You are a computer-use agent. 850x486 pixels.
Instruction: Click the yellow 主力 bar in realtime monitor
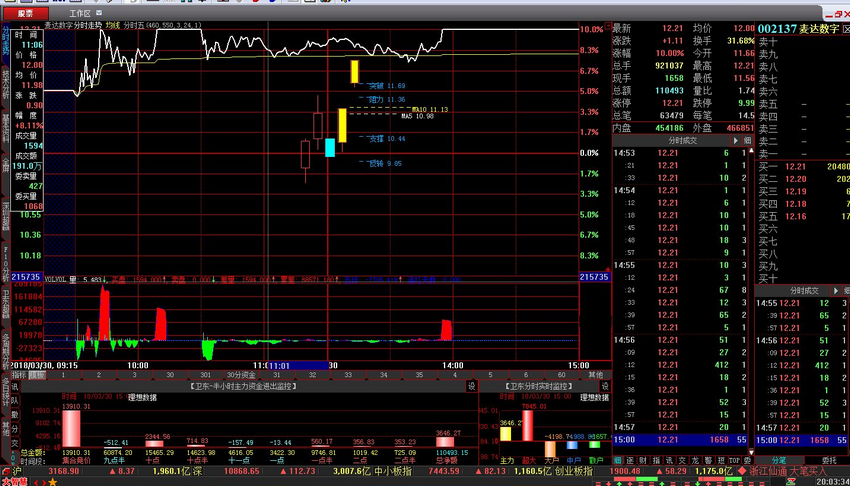click(x=505, y=434)
